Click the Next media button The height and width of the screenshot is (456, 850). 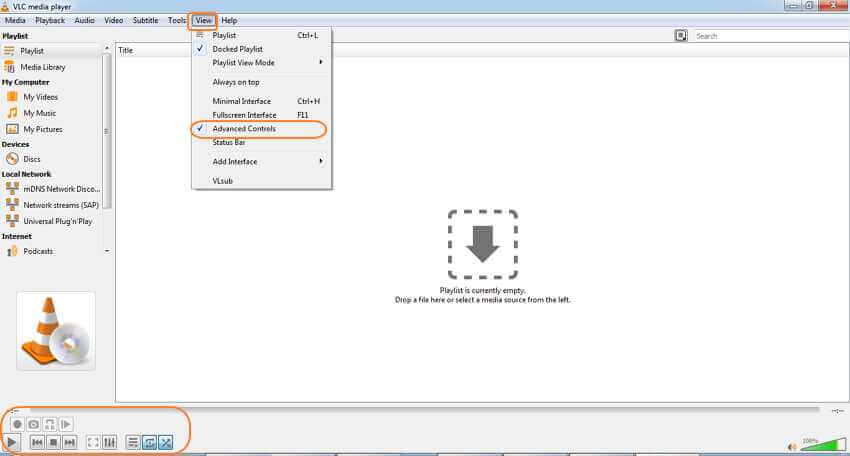(69, 442)
